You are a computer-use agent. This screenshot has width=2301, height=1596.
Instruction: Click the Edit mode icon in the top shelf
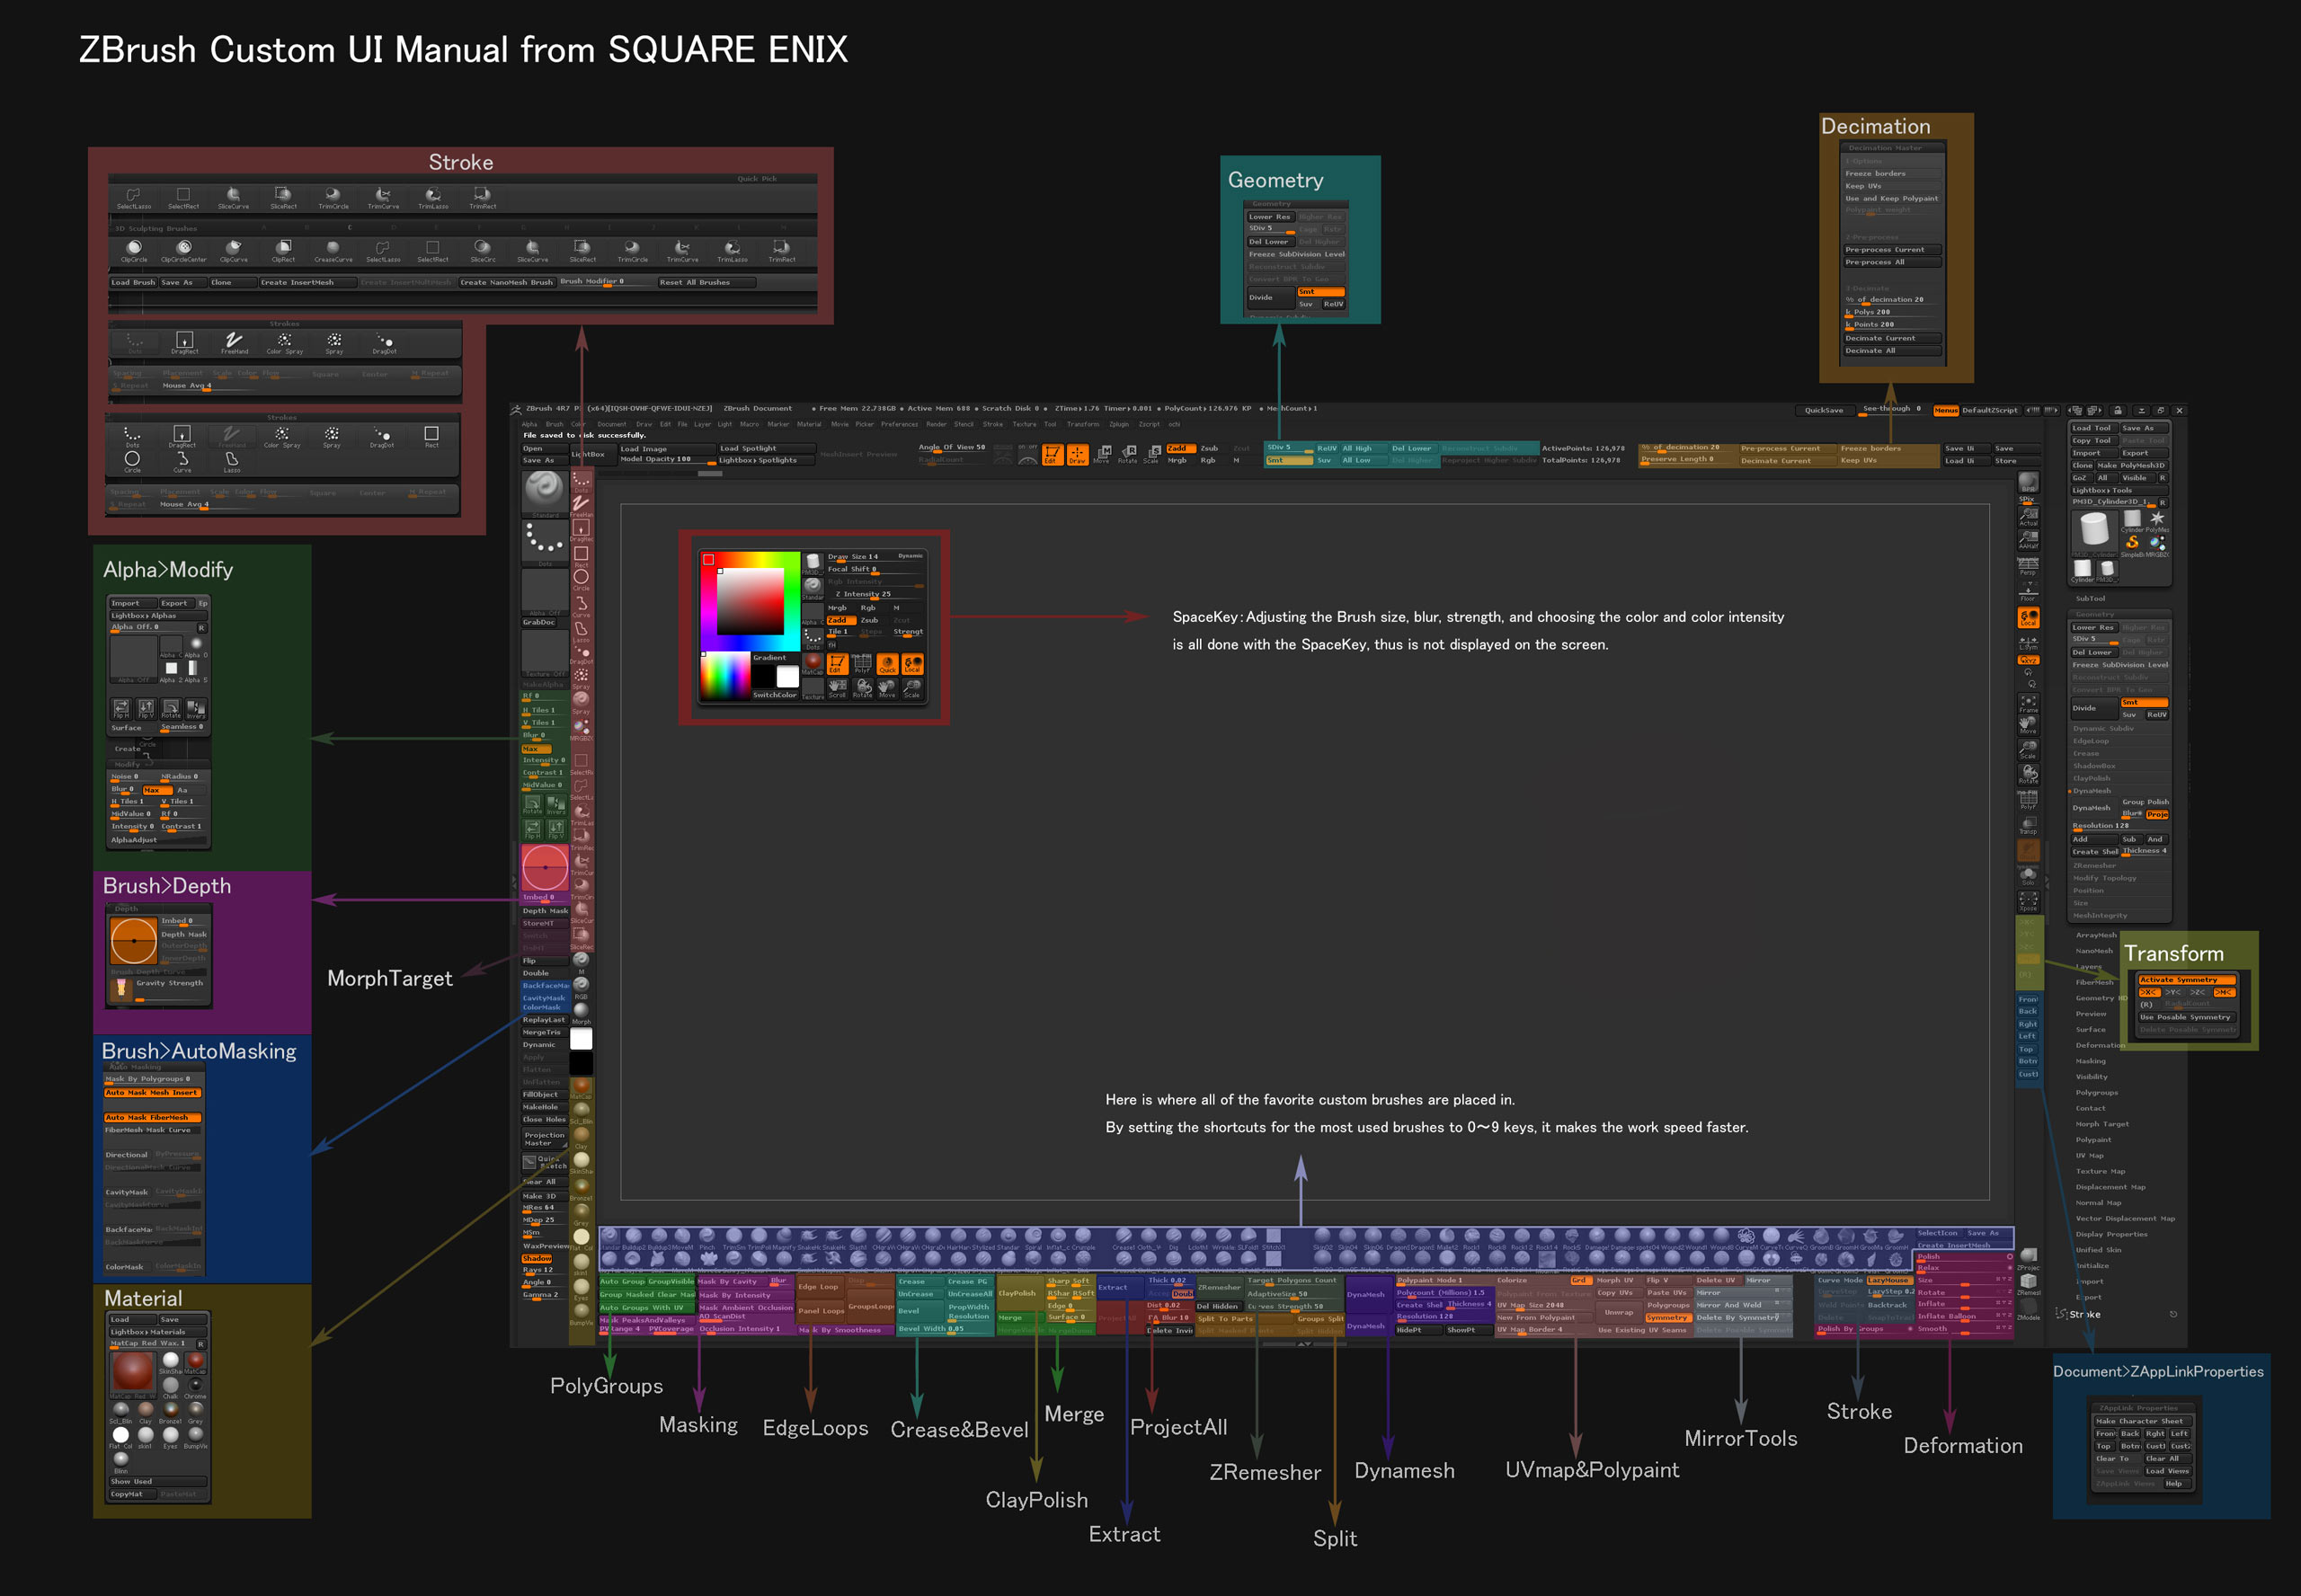tap(1053, 456)
